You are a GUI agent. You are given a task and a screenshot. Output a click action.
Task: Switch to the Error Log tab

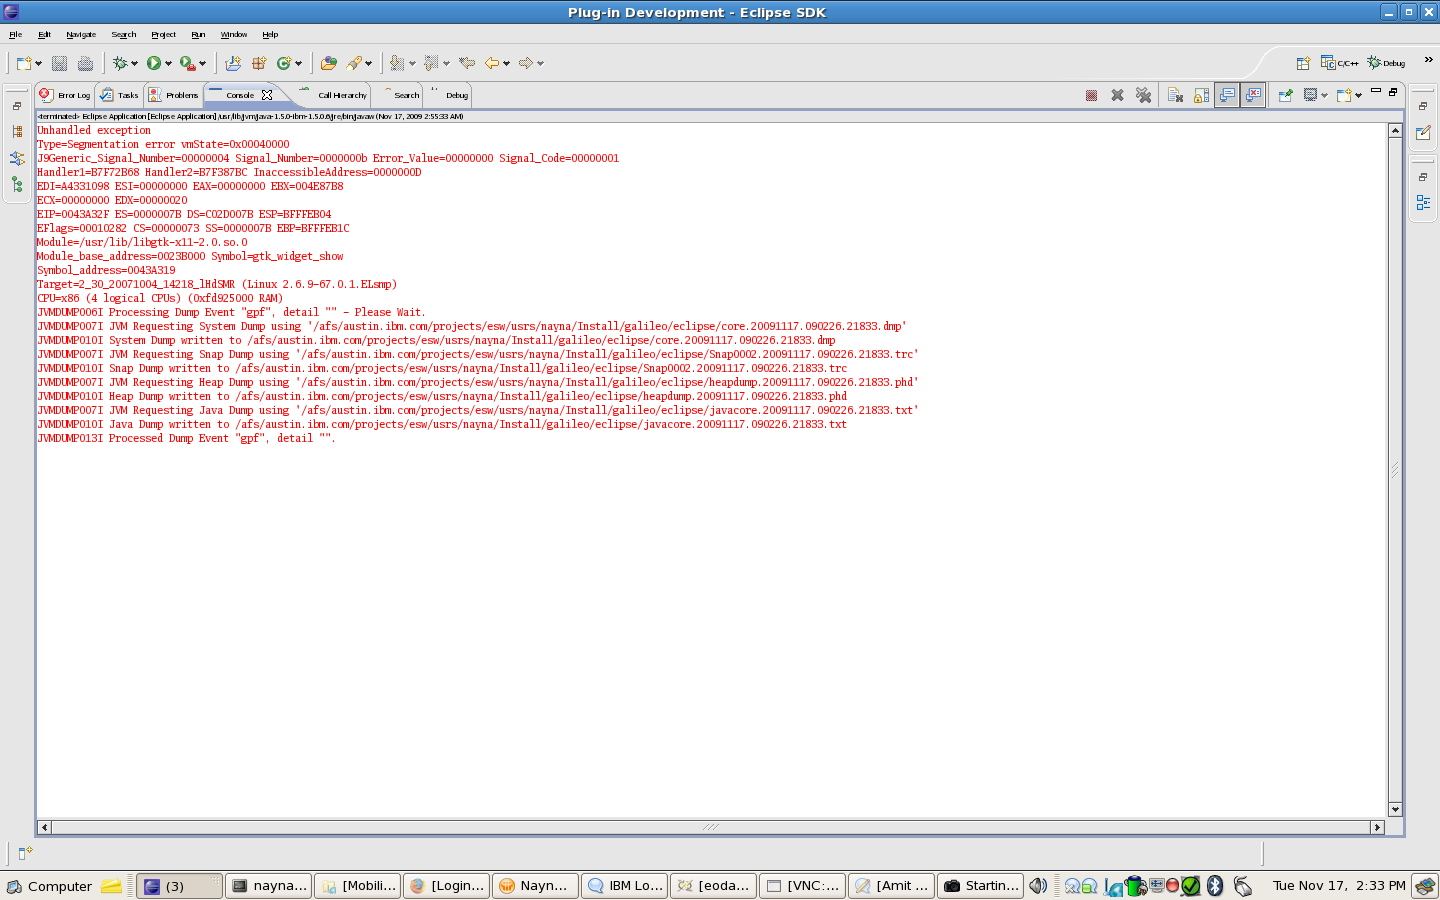(65, 95)
